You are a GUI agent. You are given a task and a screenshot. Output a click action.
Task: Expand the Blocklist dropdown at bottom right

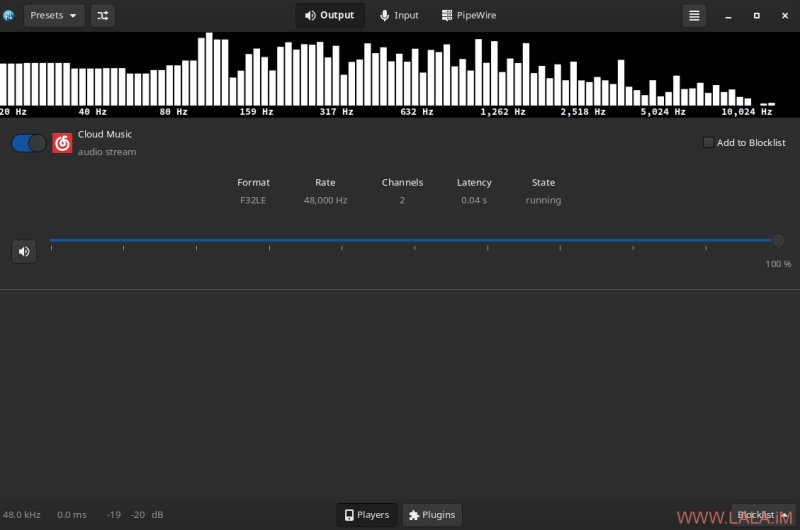[x=763, y=515]
